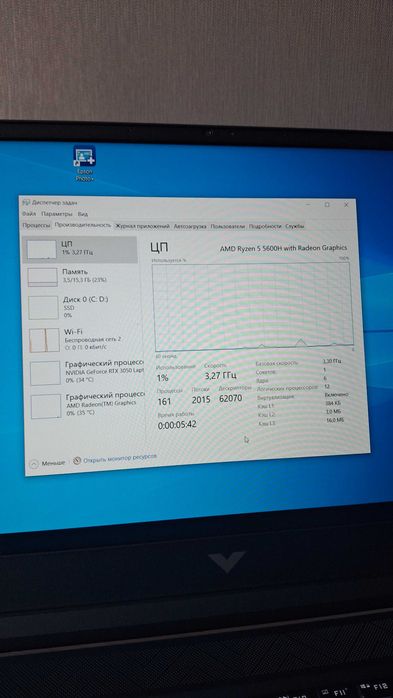The height and width of the screenshot is (698, 393).
Task: Switch to the Процессы tab
Action: click(36, 225)
